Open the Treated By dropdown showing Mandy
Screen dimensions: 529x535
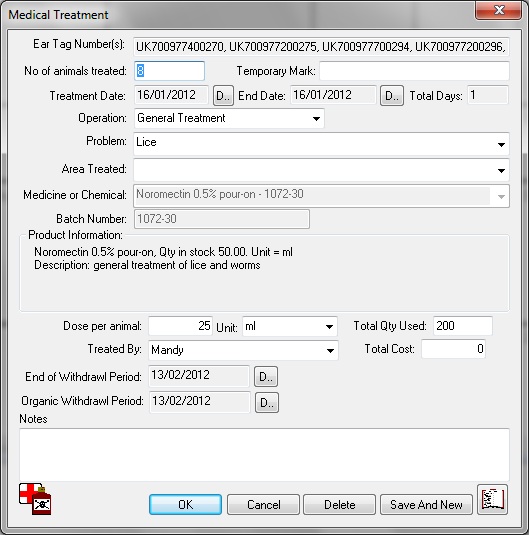click(330, 350)
